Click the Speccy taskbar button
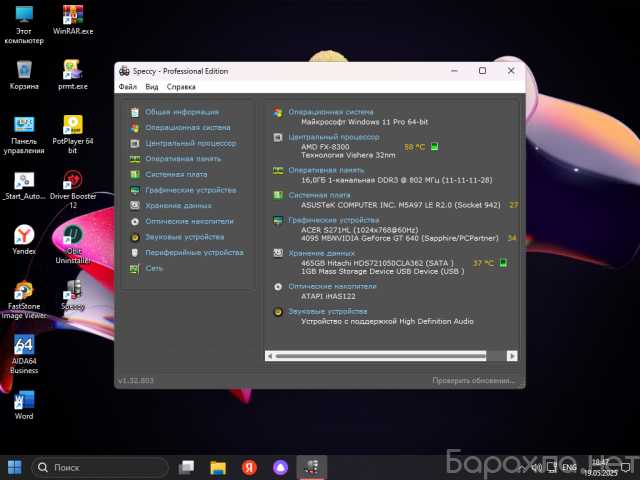Image resolution: width=640 pixels, height=480 pixels. (311, 468)
